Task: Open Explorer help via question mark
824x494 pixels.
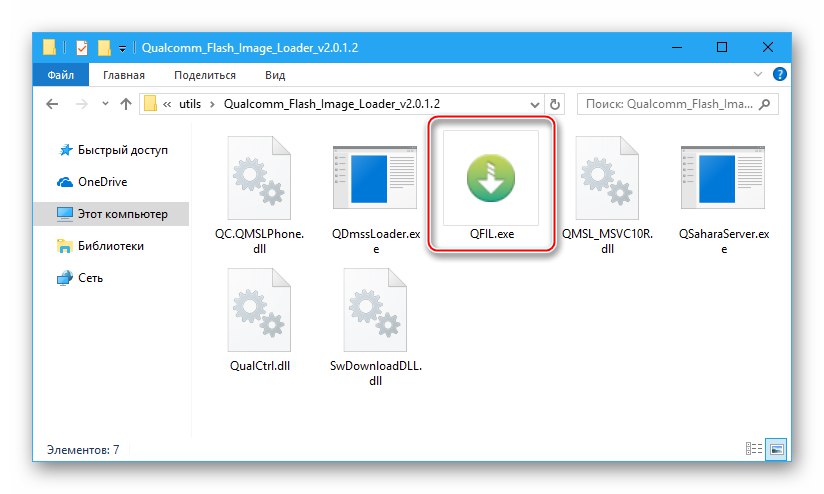Action: click(x=779, y=74)
